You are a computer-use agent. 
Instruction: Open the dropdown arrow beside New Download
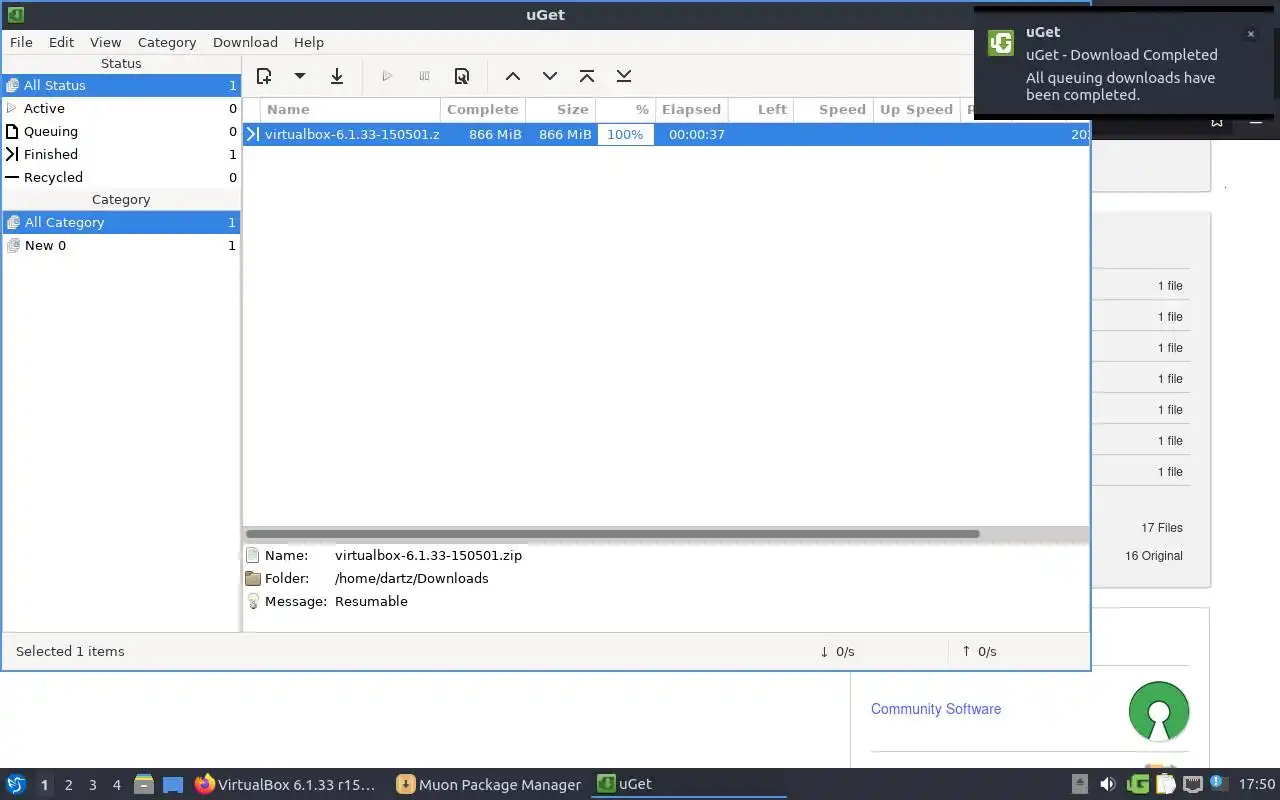click(299, 76)
